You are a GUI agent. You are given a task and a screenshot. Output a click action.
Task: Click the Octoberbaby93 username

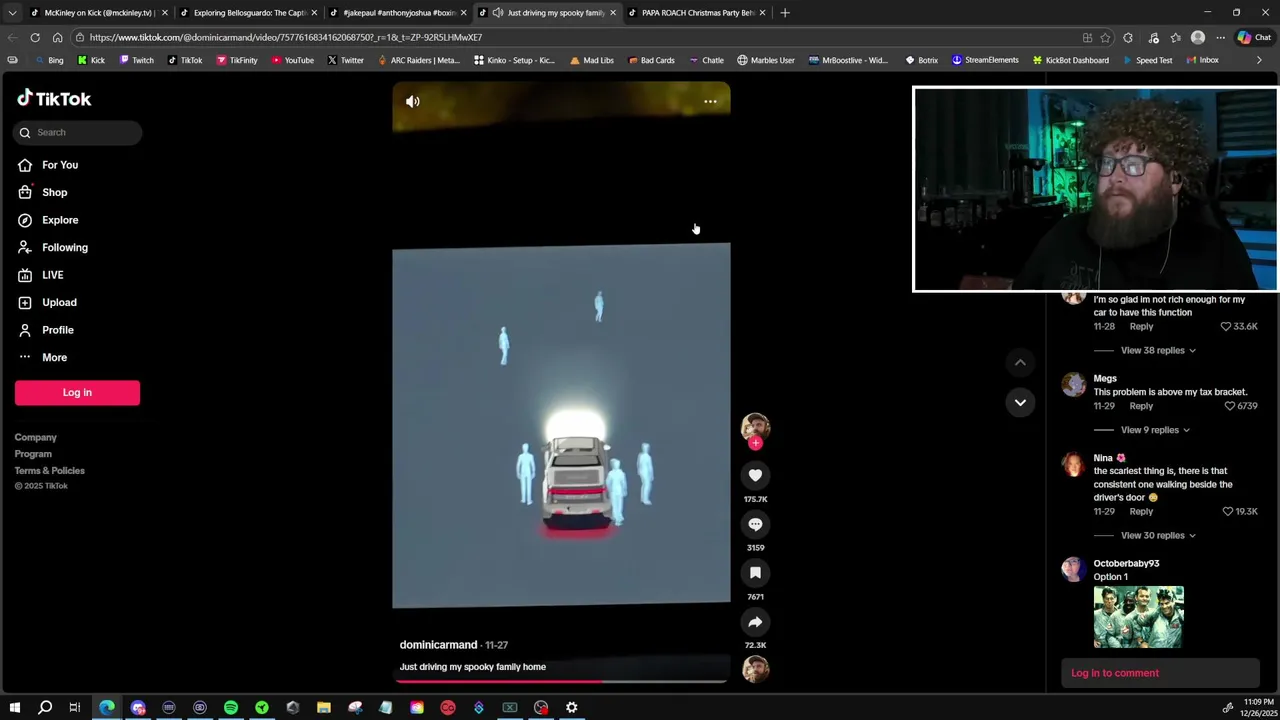1126,563
